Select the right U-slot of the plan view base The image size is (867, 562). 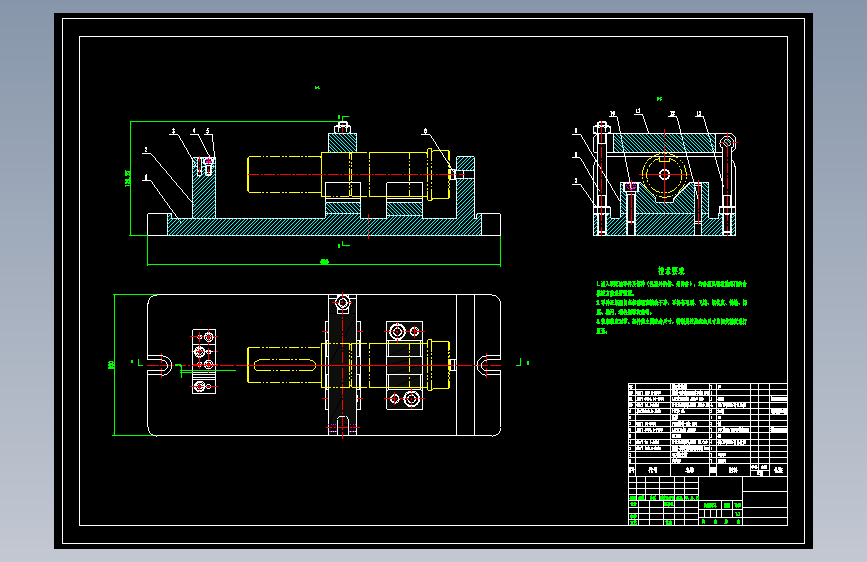pos(488,365)
